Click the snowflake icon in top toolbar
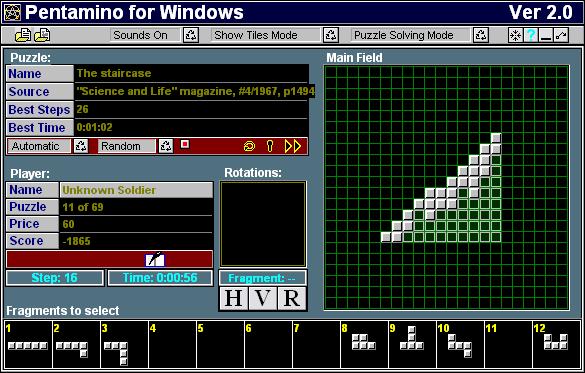 [515, 35]
